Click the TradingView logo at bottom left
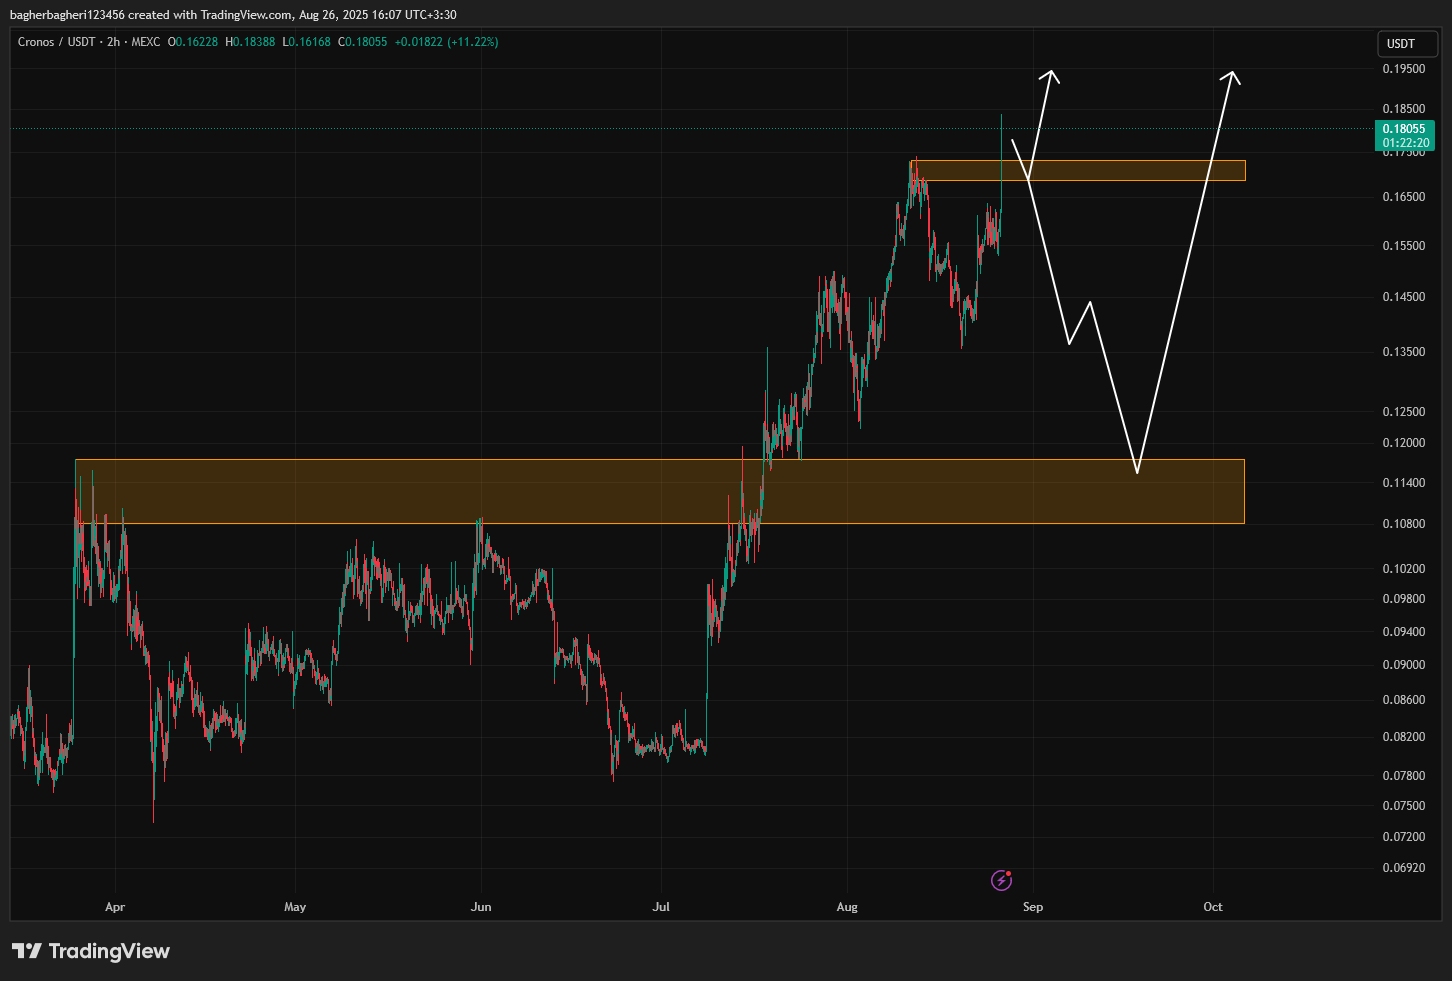This screenshot has height=981, width=1452. (91, 951)
